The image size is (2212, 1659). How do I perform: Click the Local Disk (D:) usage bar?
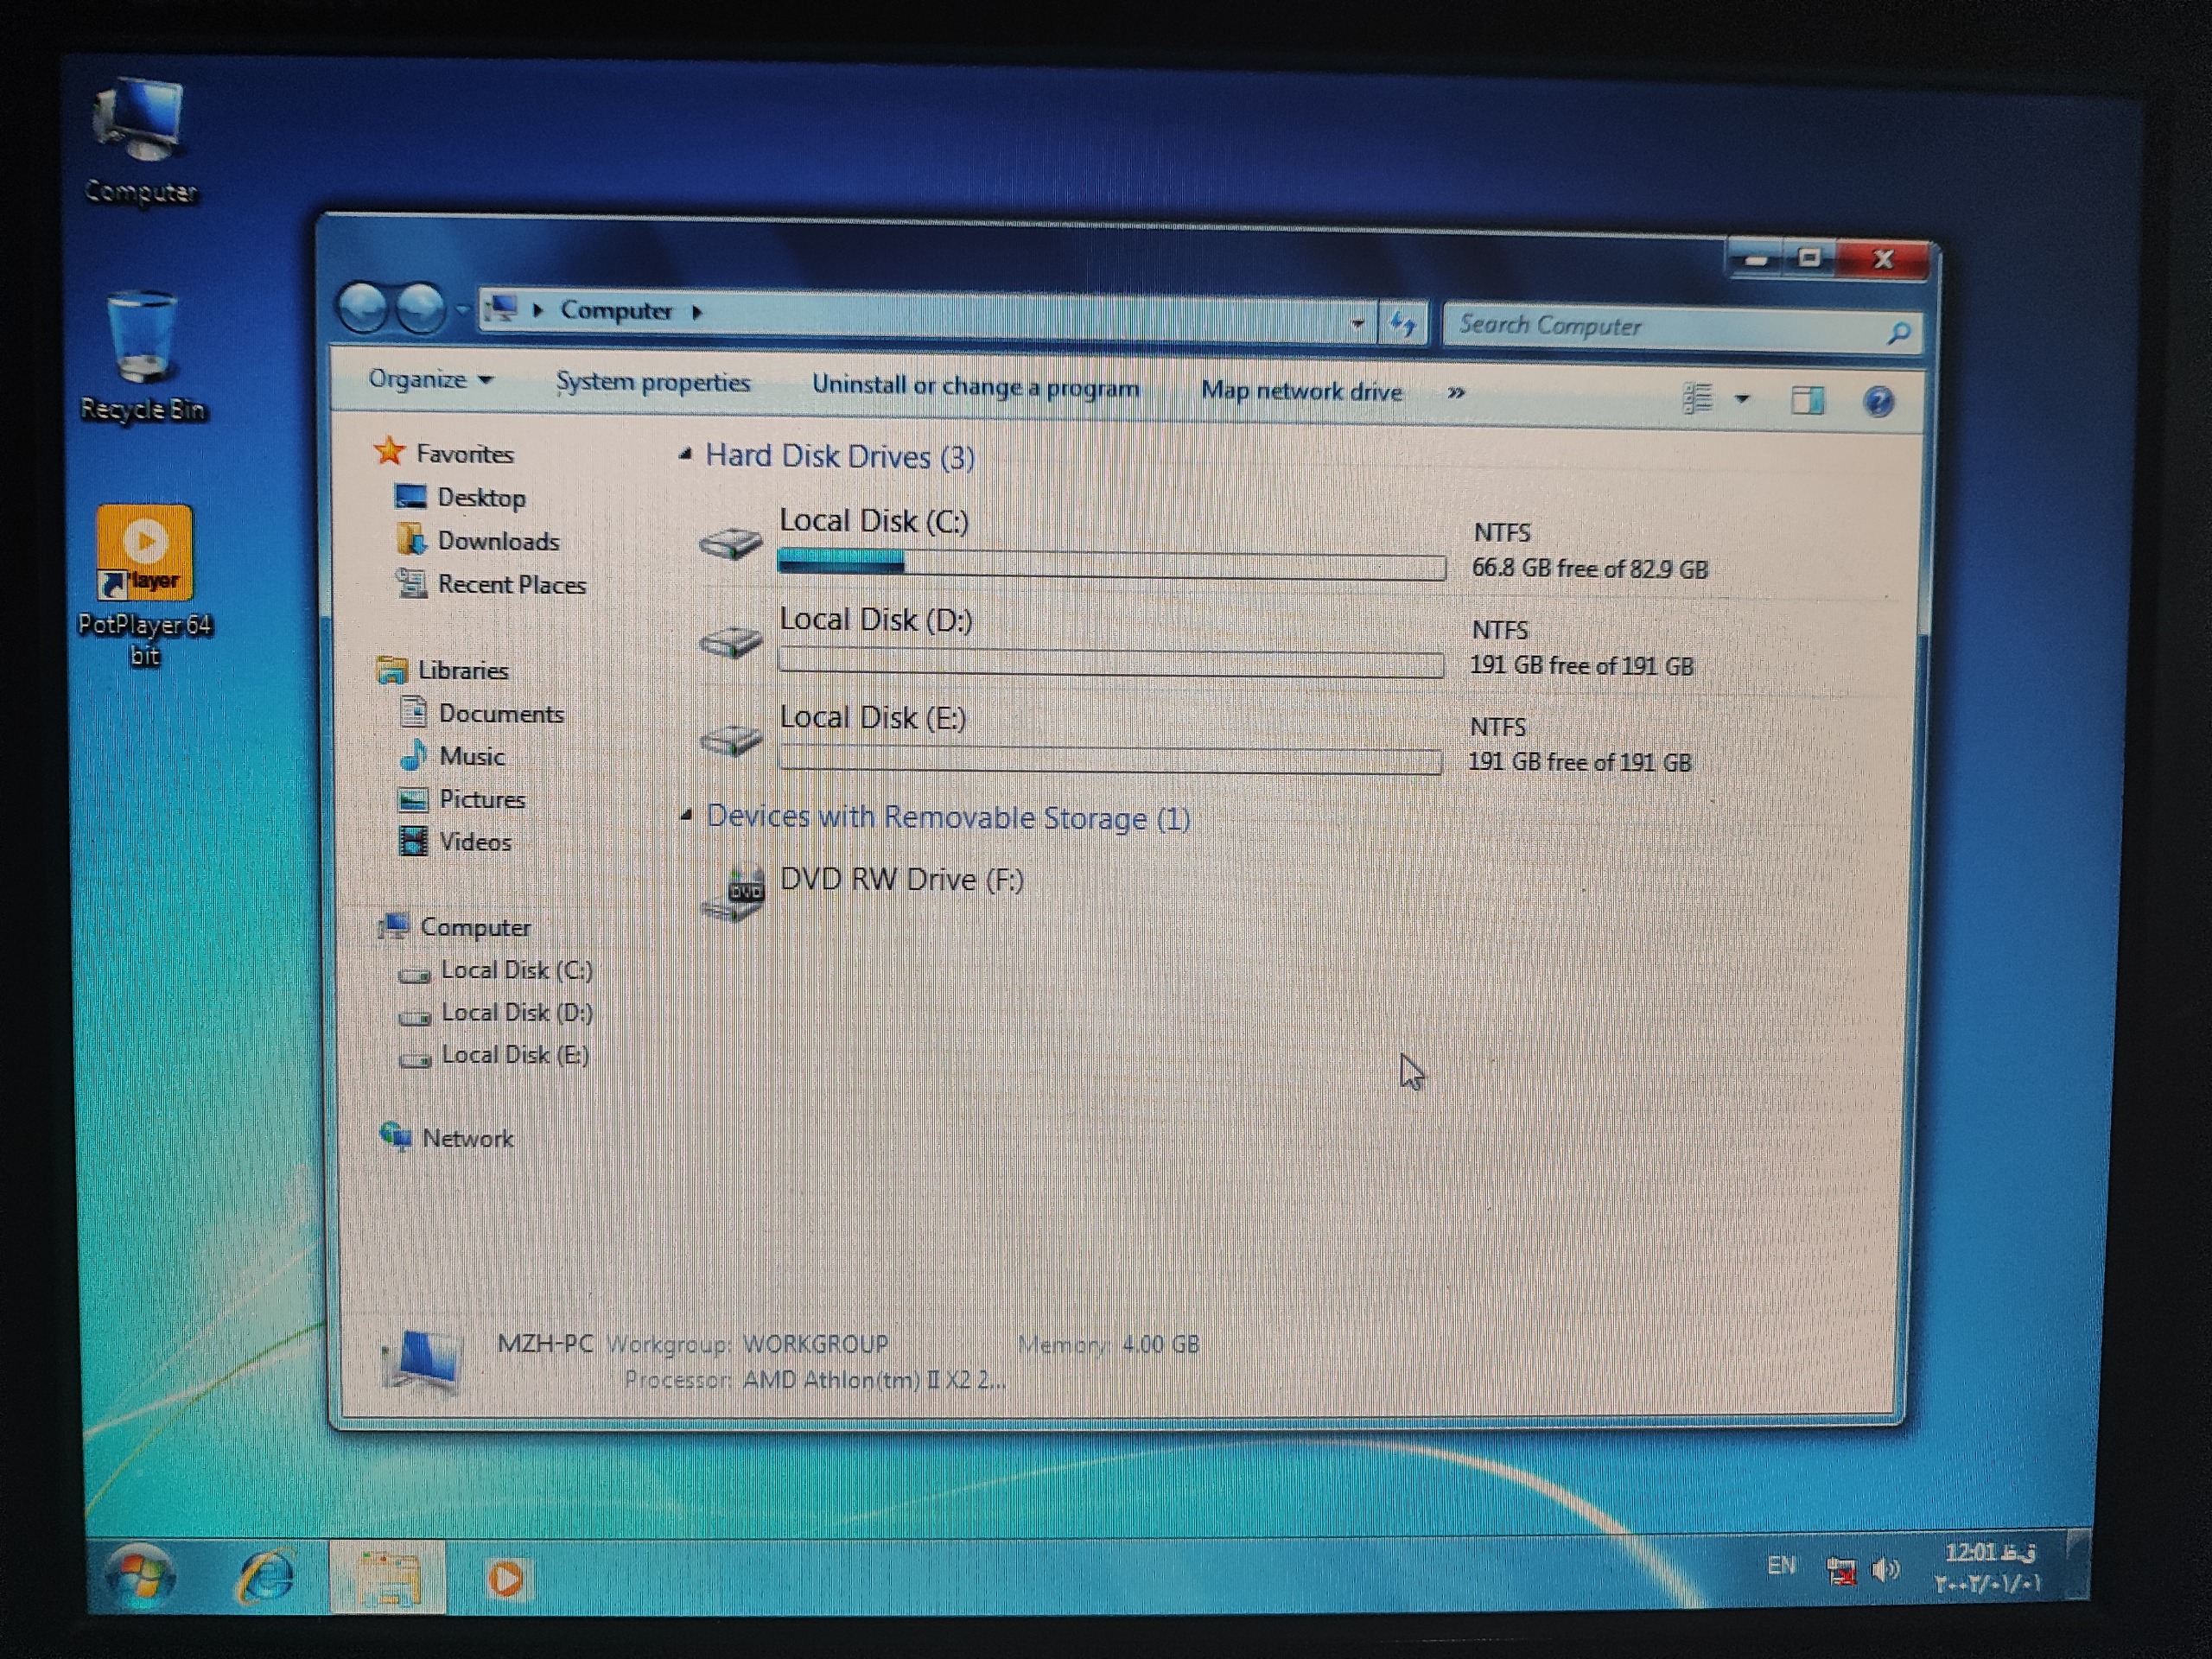[1110, 663]
